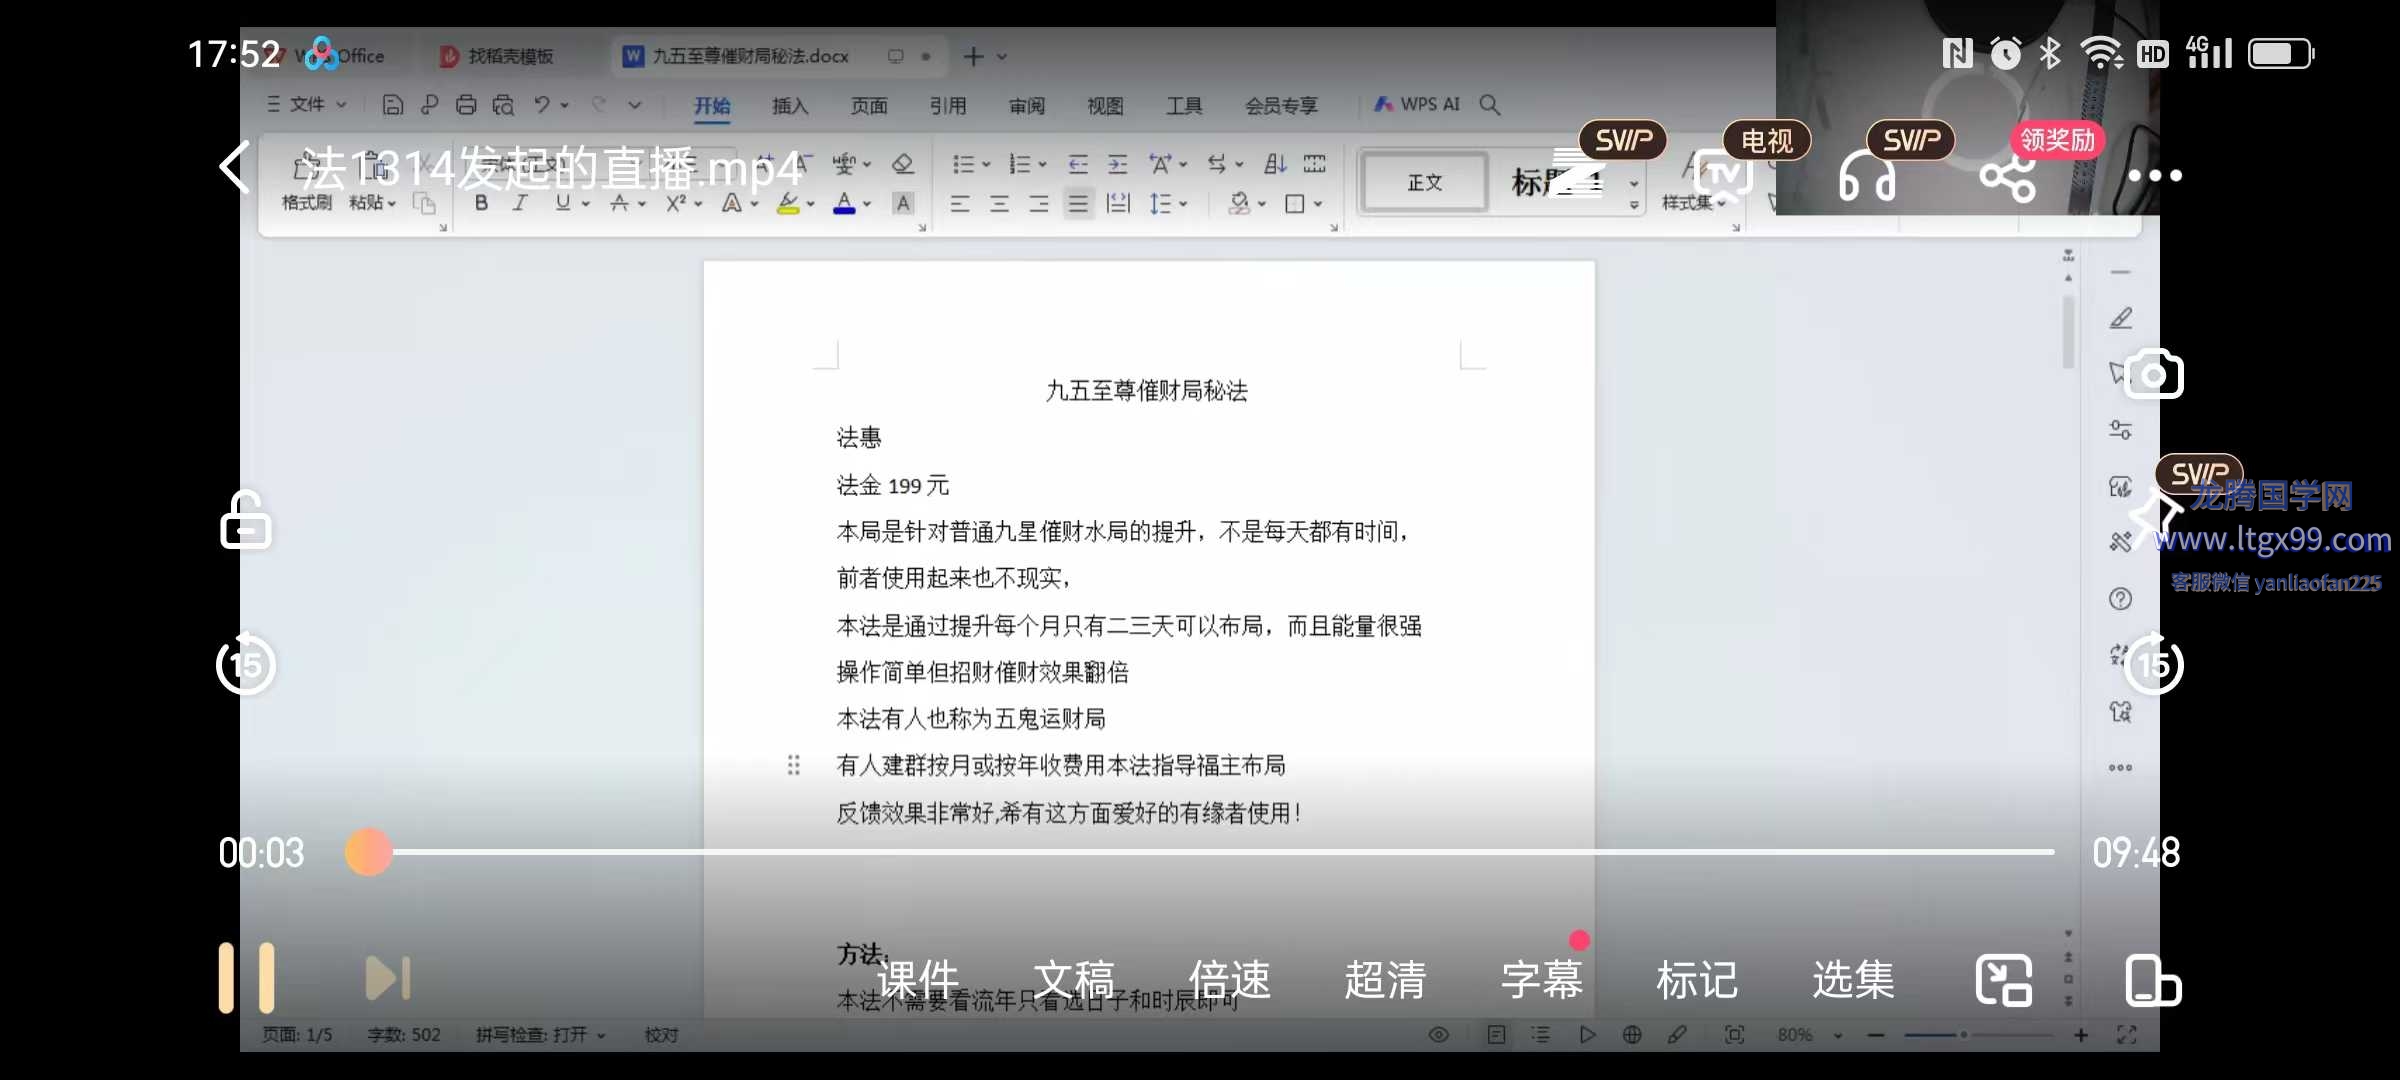The height and width of the screenshot is (1080, 2400).
Task: Open 文稿 transcript panel
Action: [x=1074, y=979]
